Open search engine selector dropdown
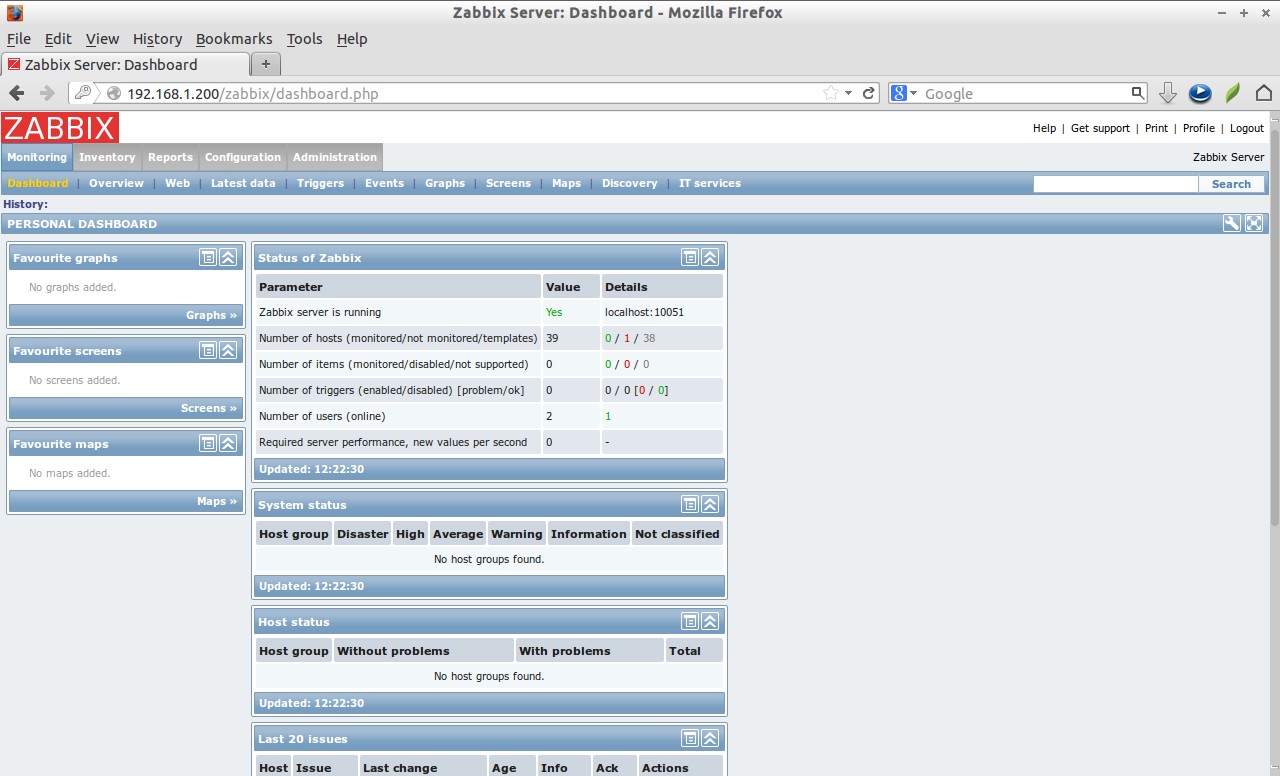 (905, 93)
